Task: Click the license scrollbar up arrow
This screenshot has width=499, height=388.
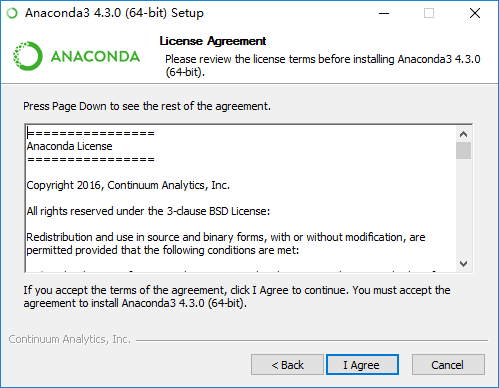Action: [463, 134]
